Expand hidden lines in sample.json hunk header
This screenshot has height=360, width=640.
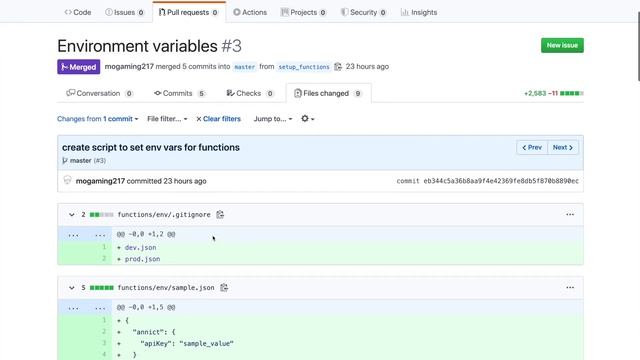tap(84, 307)
